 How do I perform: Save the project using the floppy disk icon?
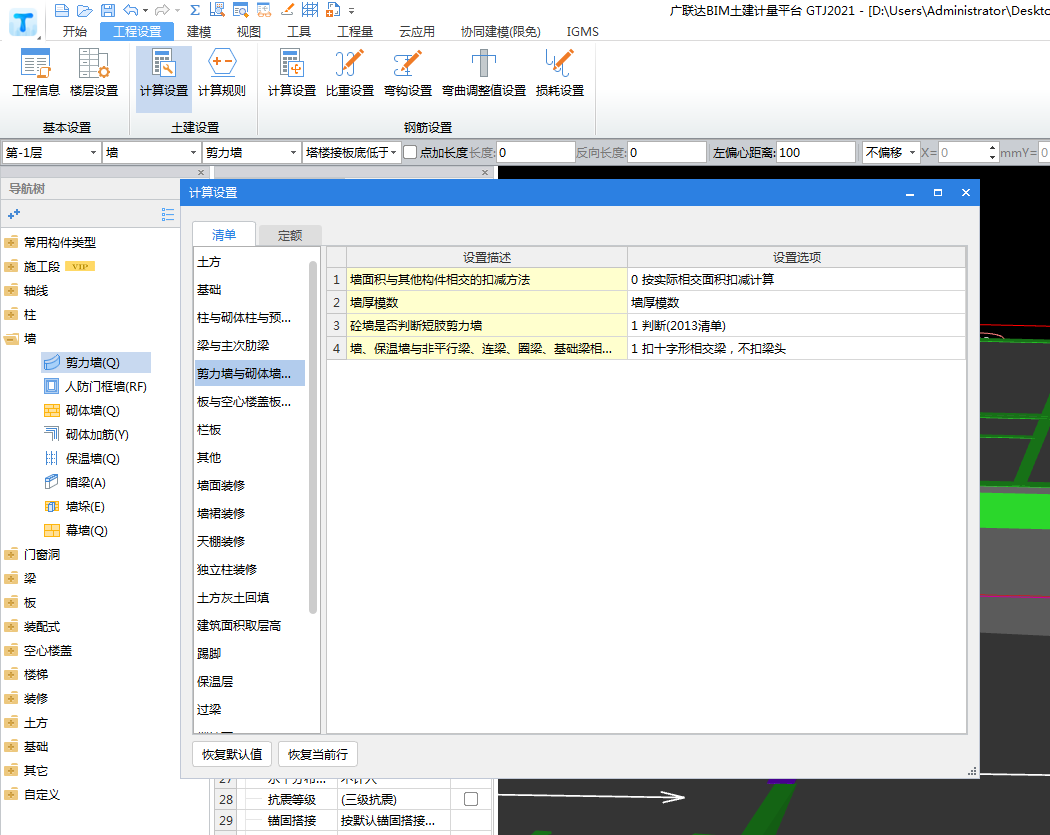107,10
